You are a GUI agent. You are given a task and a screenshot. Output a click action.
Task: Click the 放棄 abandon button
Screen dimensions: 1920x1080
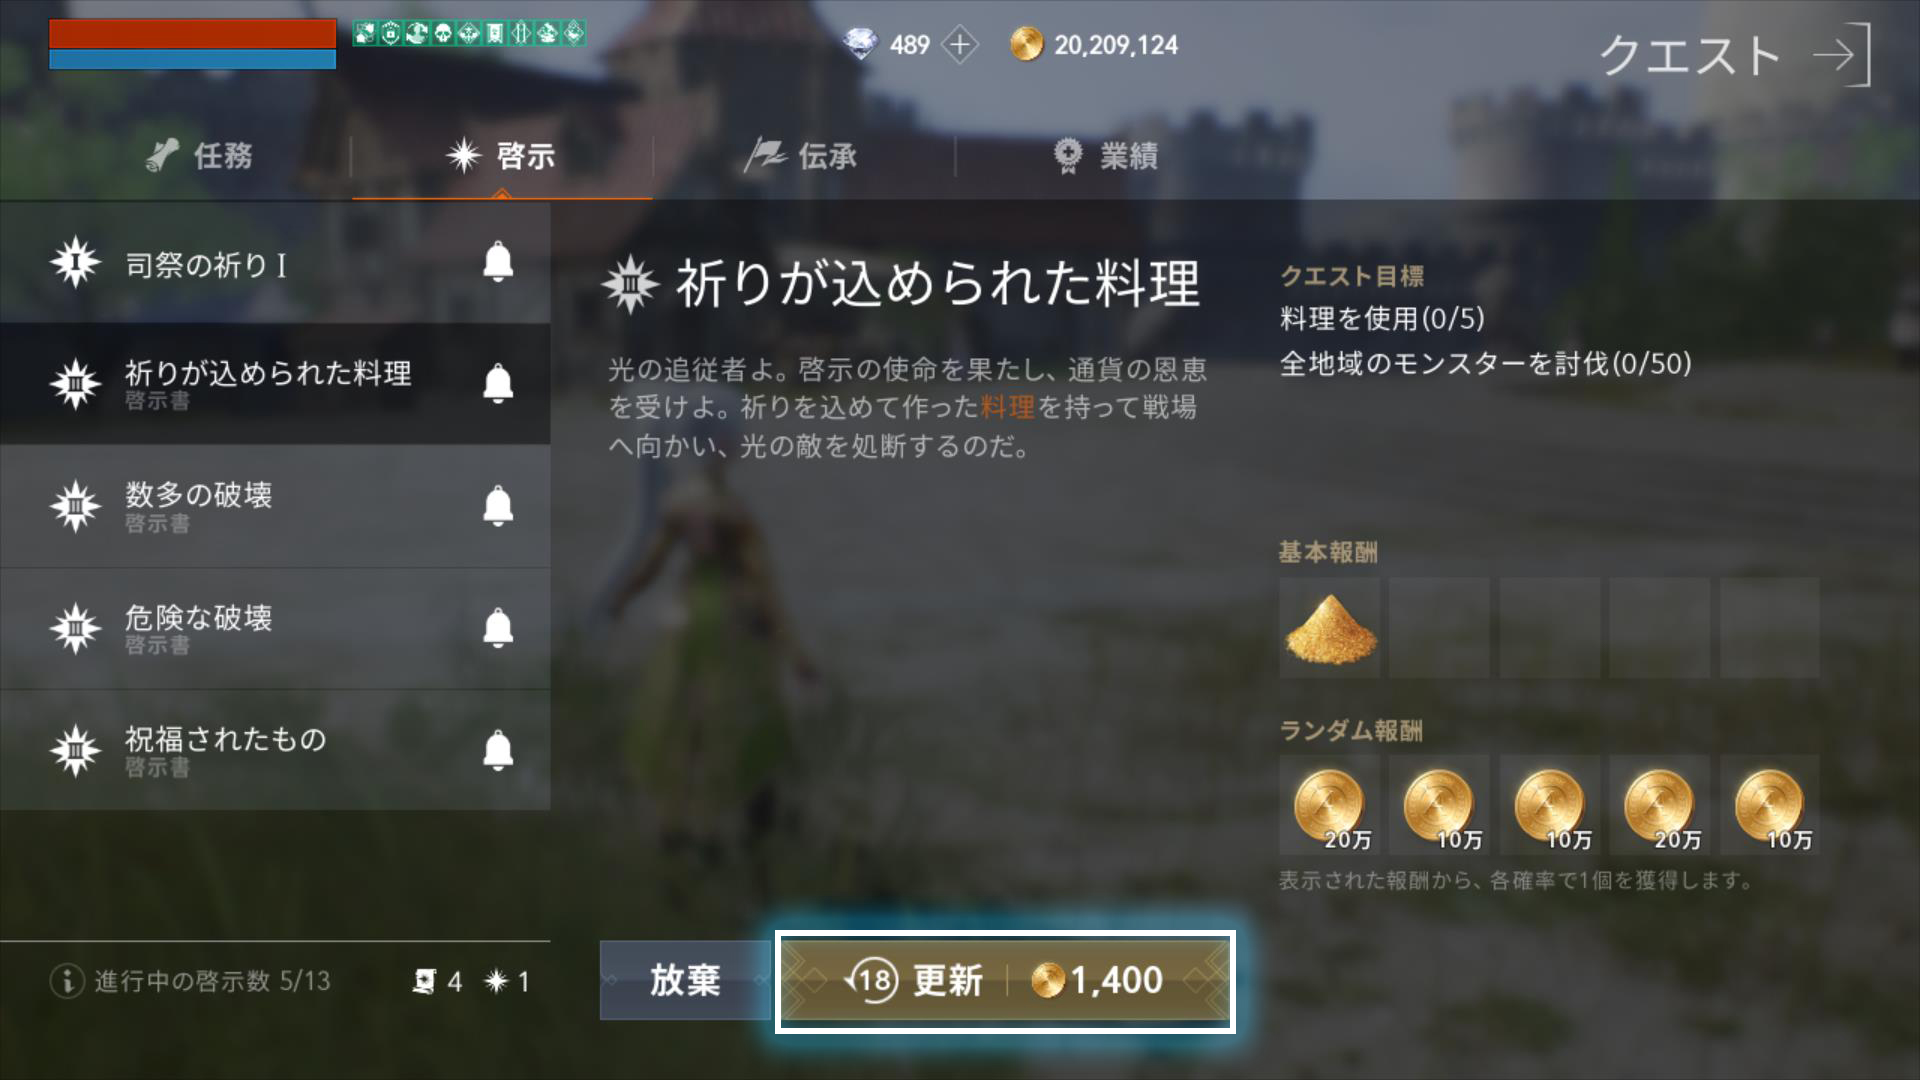click(x=686, y=980)
